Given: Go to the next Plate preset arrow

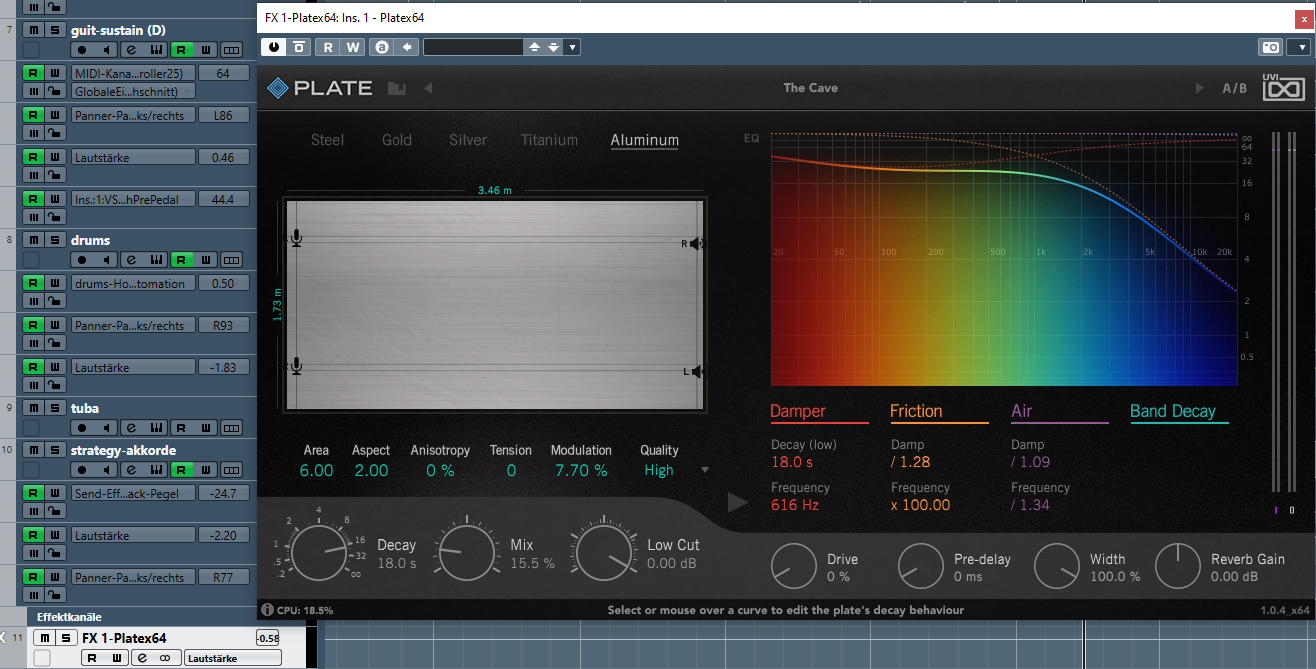Looking at the screenshot, I should click(x=1199, y=88).
